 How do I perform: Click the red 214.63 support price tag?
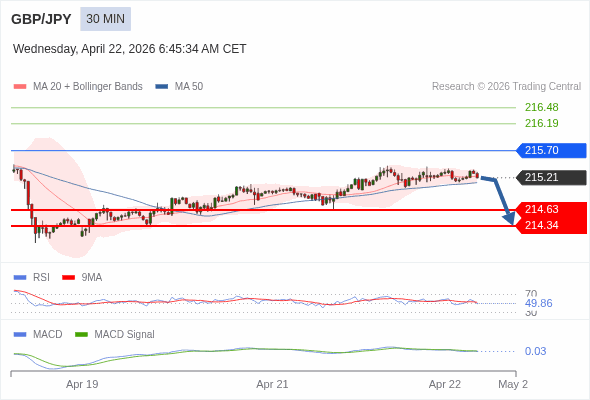551,210
